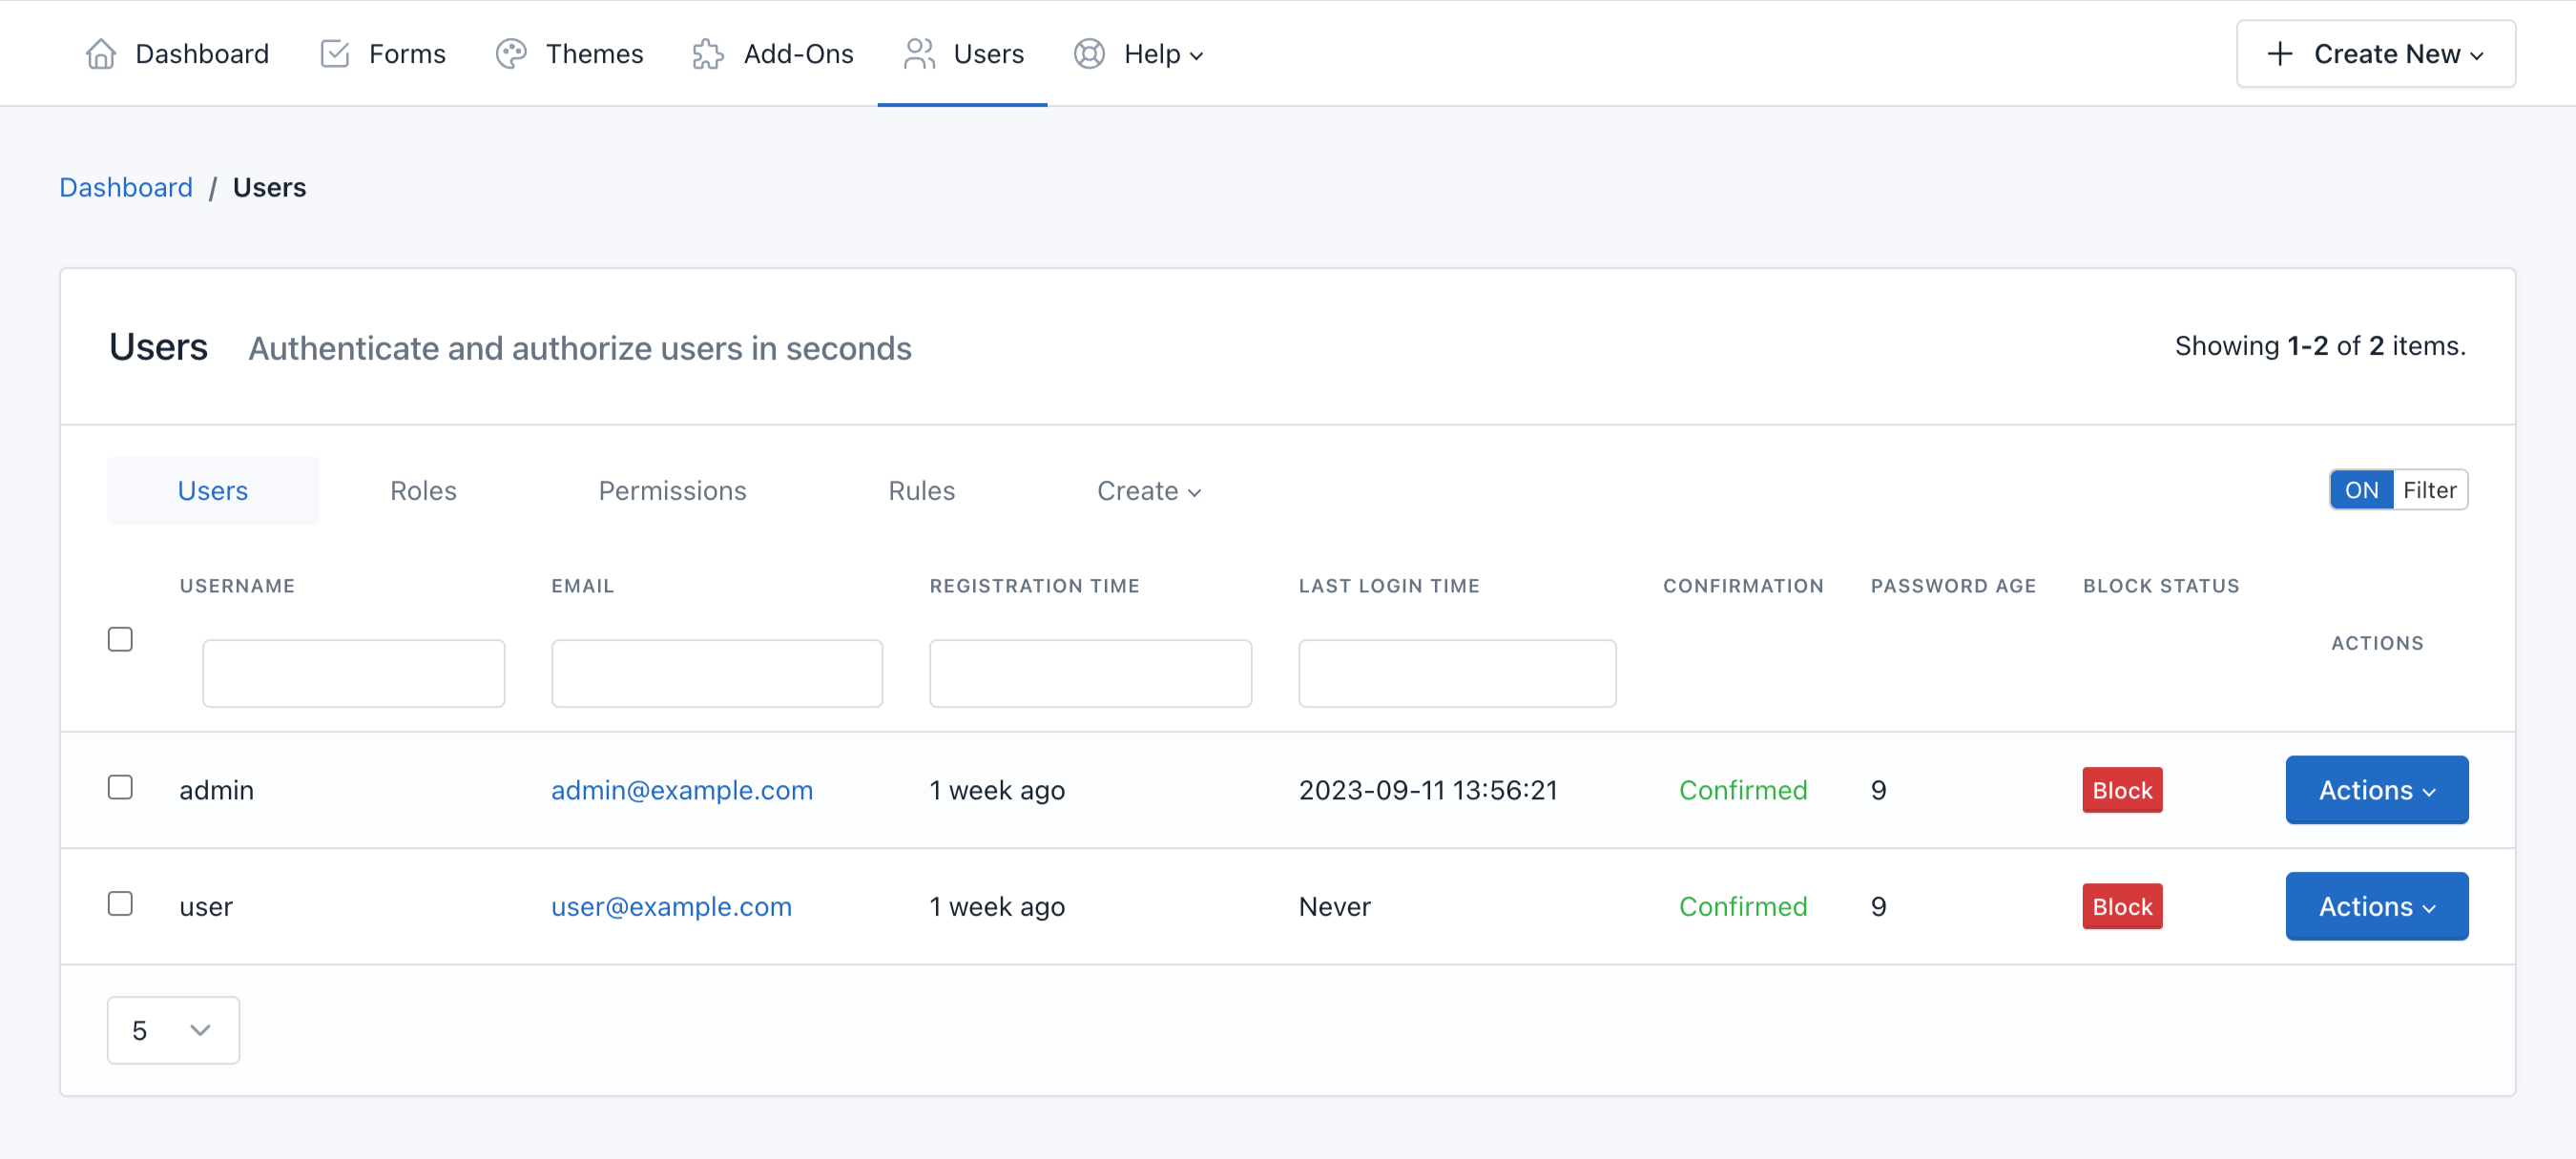Image resolution: width=2576 pixels, height=1159 pixels.
Task: Open the Actions dropdown for user
Action: [2377, 906]
